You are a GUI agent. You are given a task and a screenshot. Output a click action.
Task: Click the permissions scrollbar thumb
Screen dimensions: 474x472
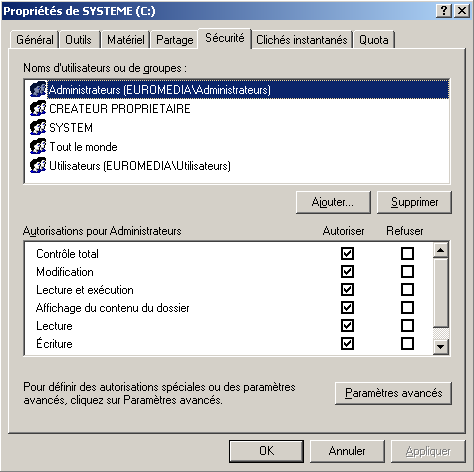pyautogui.click(x=441, y=293)
